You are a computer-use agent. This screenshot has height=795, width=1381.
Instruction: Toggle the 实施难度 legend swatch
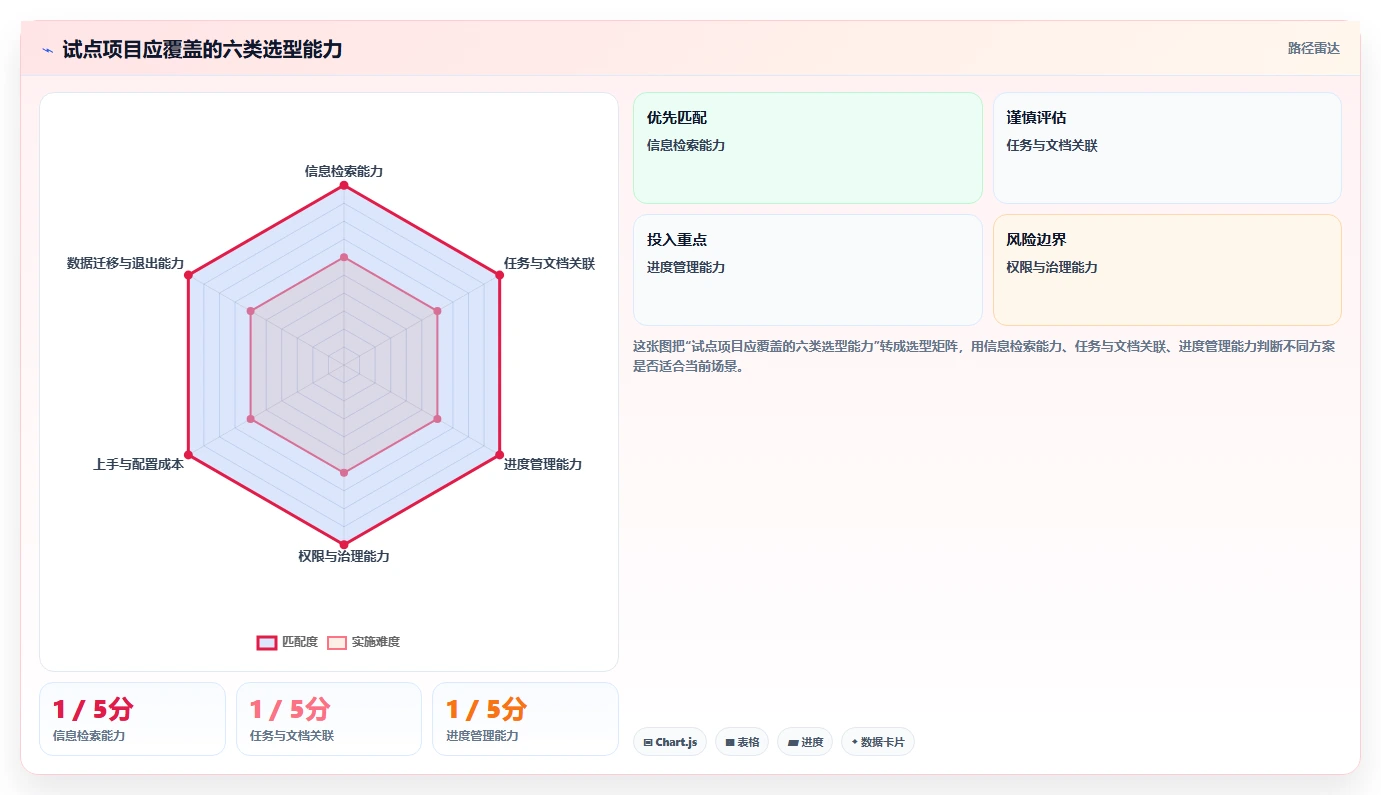point(337,642)
